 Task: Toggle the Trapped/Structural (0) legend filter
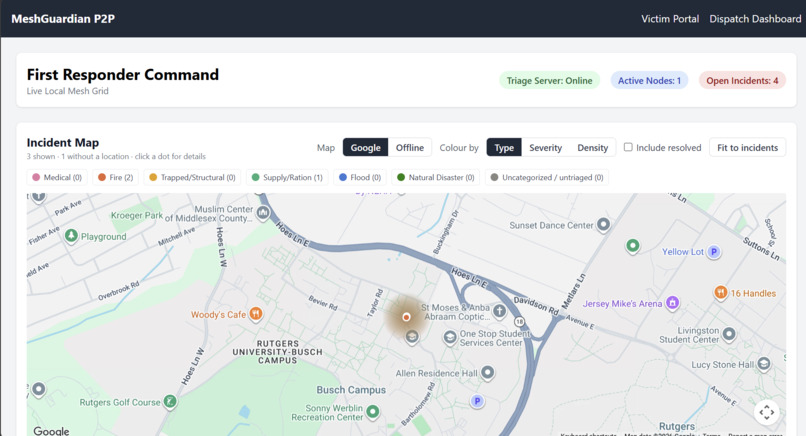[x=192, y=177]
